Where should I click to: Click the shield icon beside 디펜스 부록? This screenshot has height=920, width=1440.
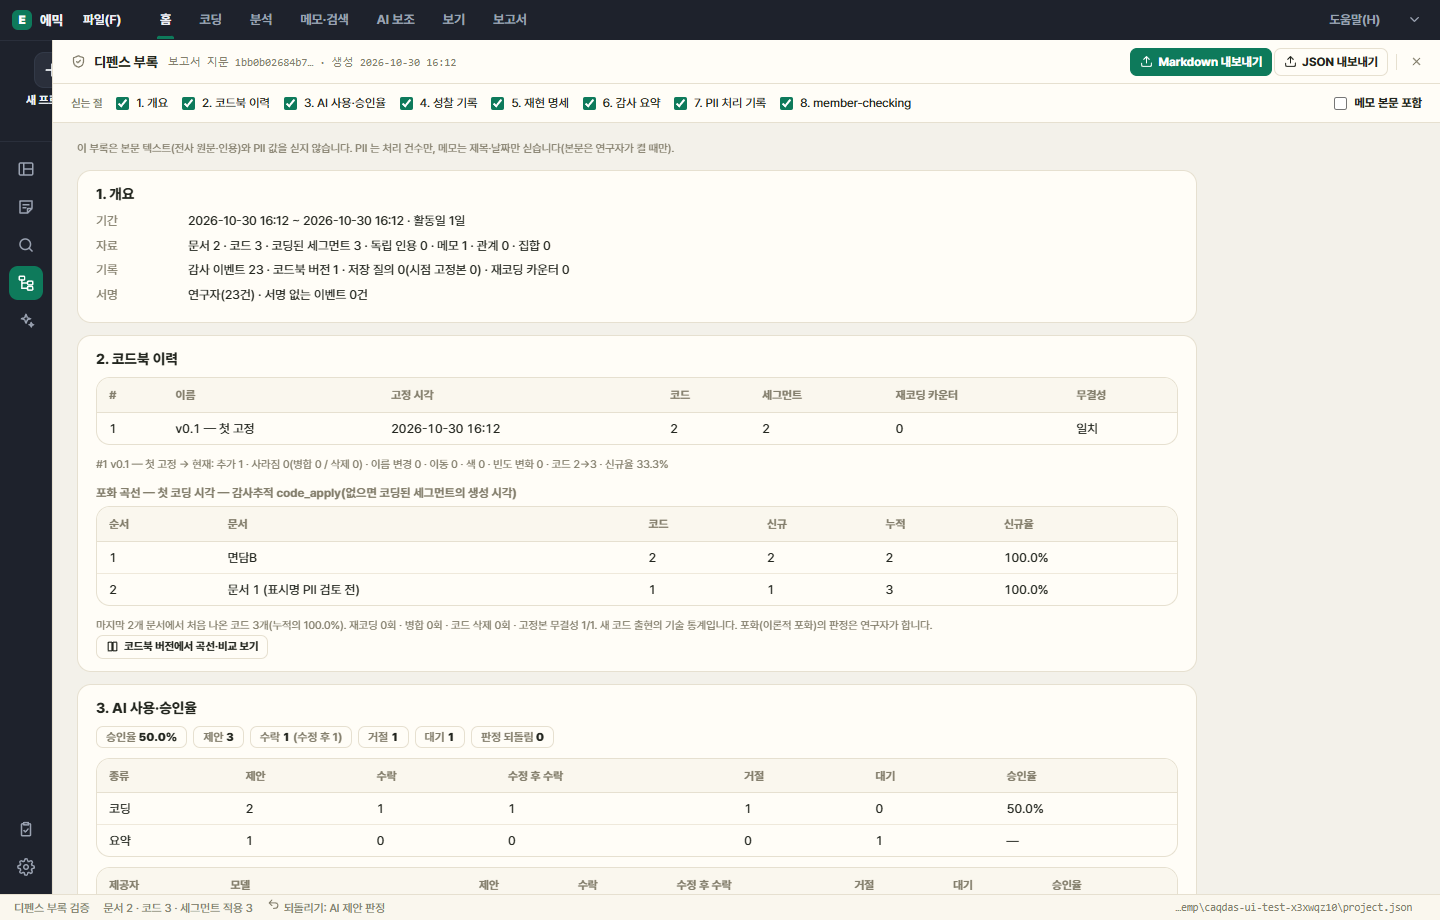79,62
